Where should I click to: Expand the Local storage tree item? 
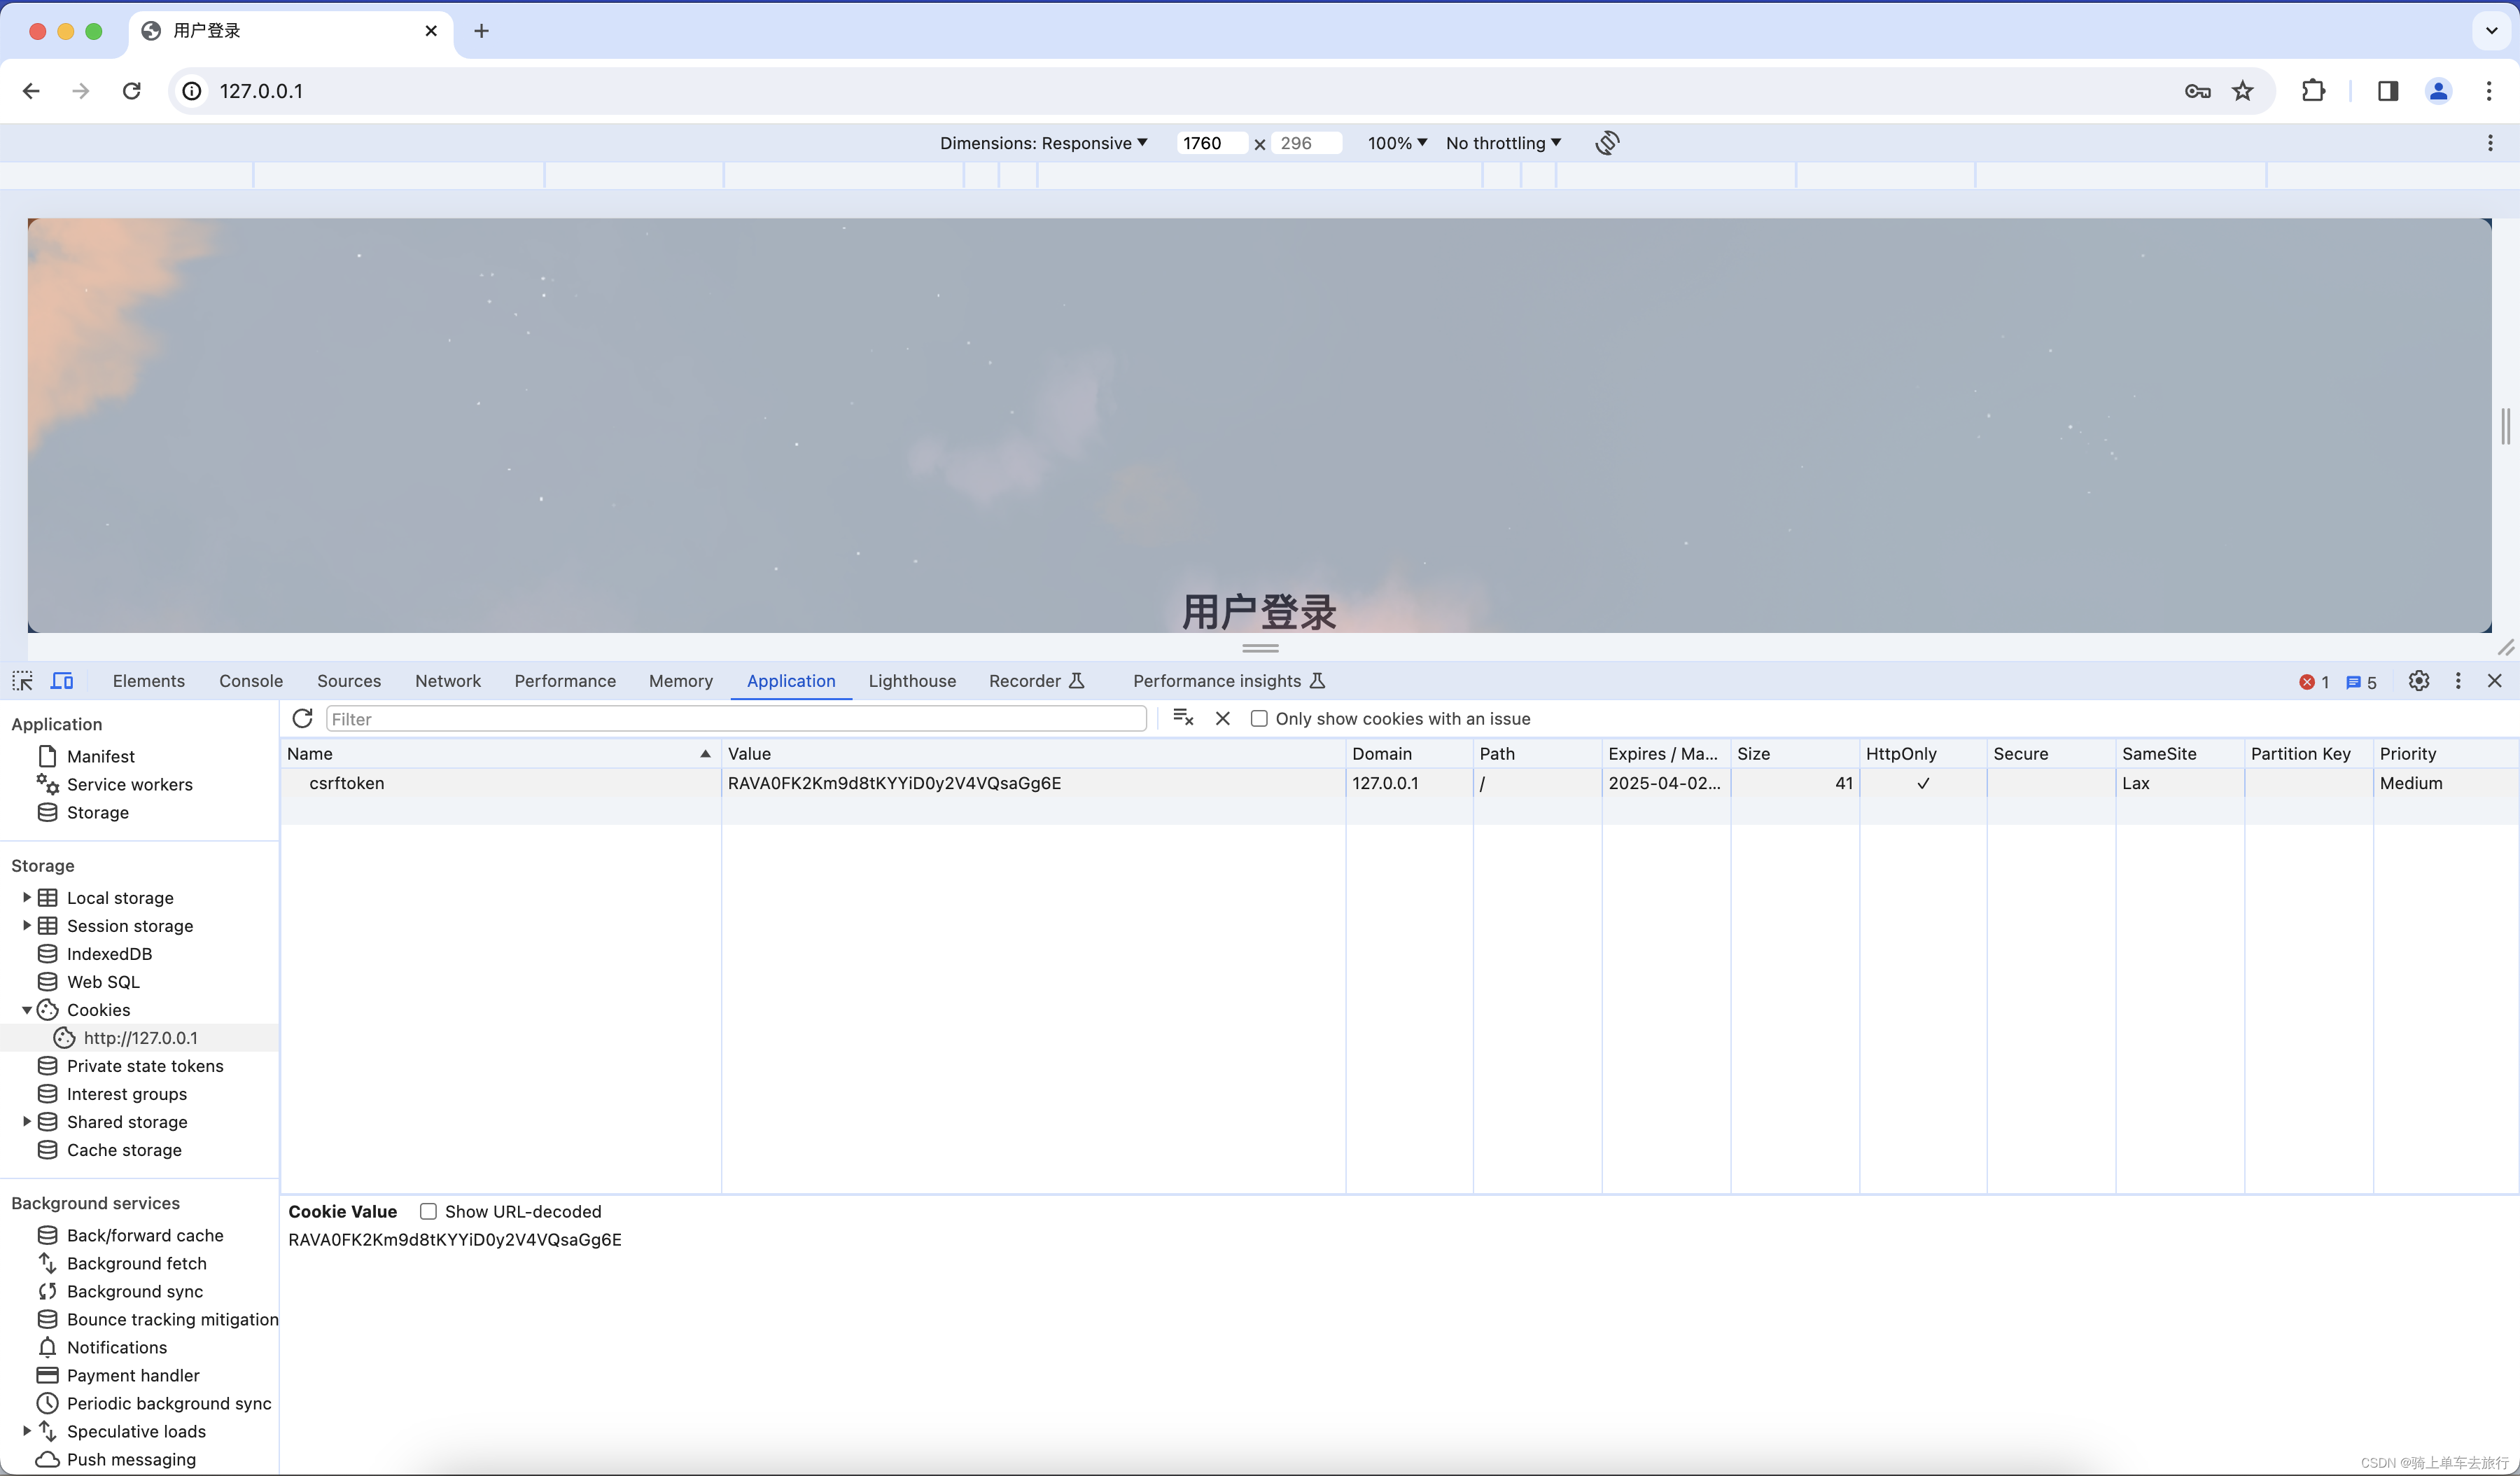[x=27, y=897]
